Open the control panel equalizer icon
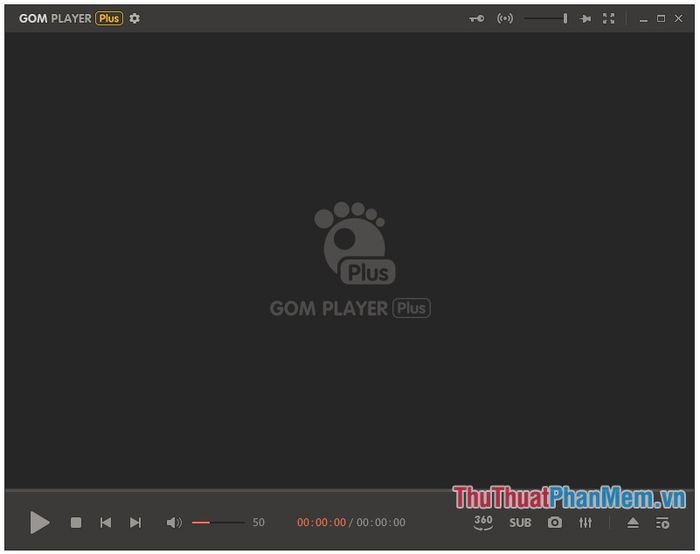 (585, 522)
